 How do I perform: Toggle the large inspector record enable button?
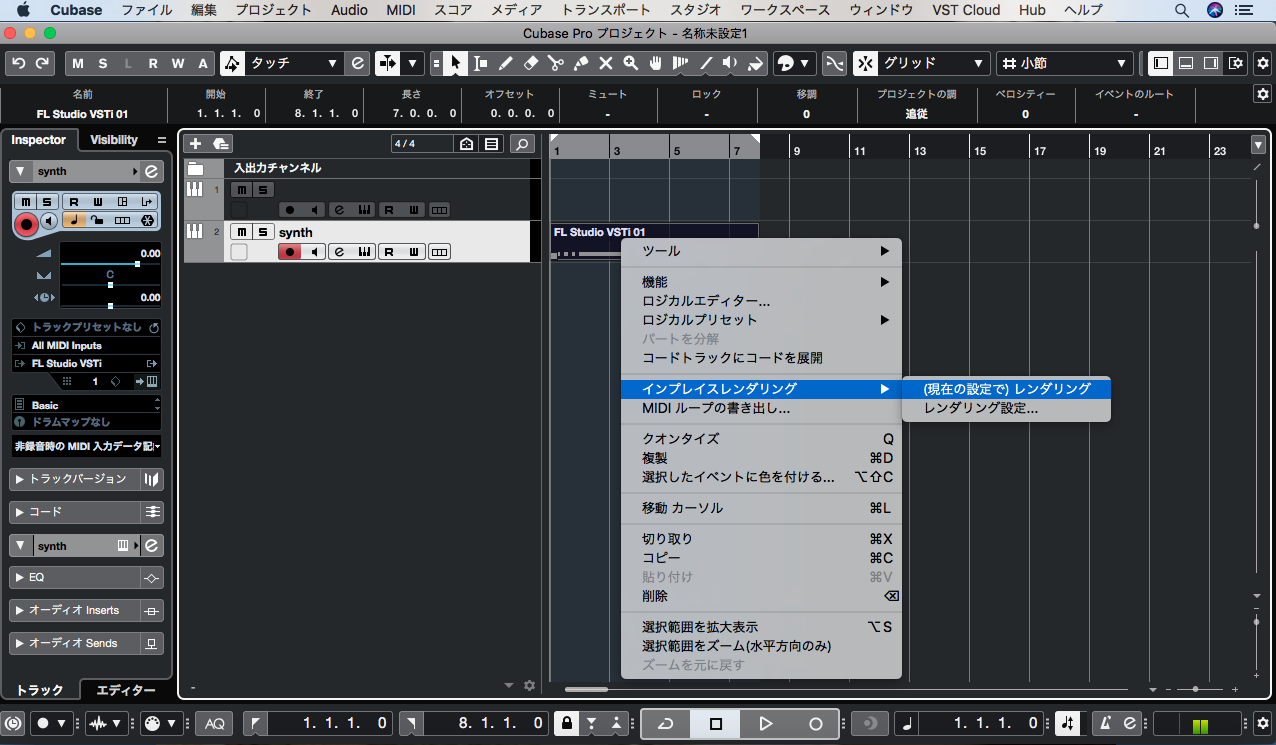point(26,224)
